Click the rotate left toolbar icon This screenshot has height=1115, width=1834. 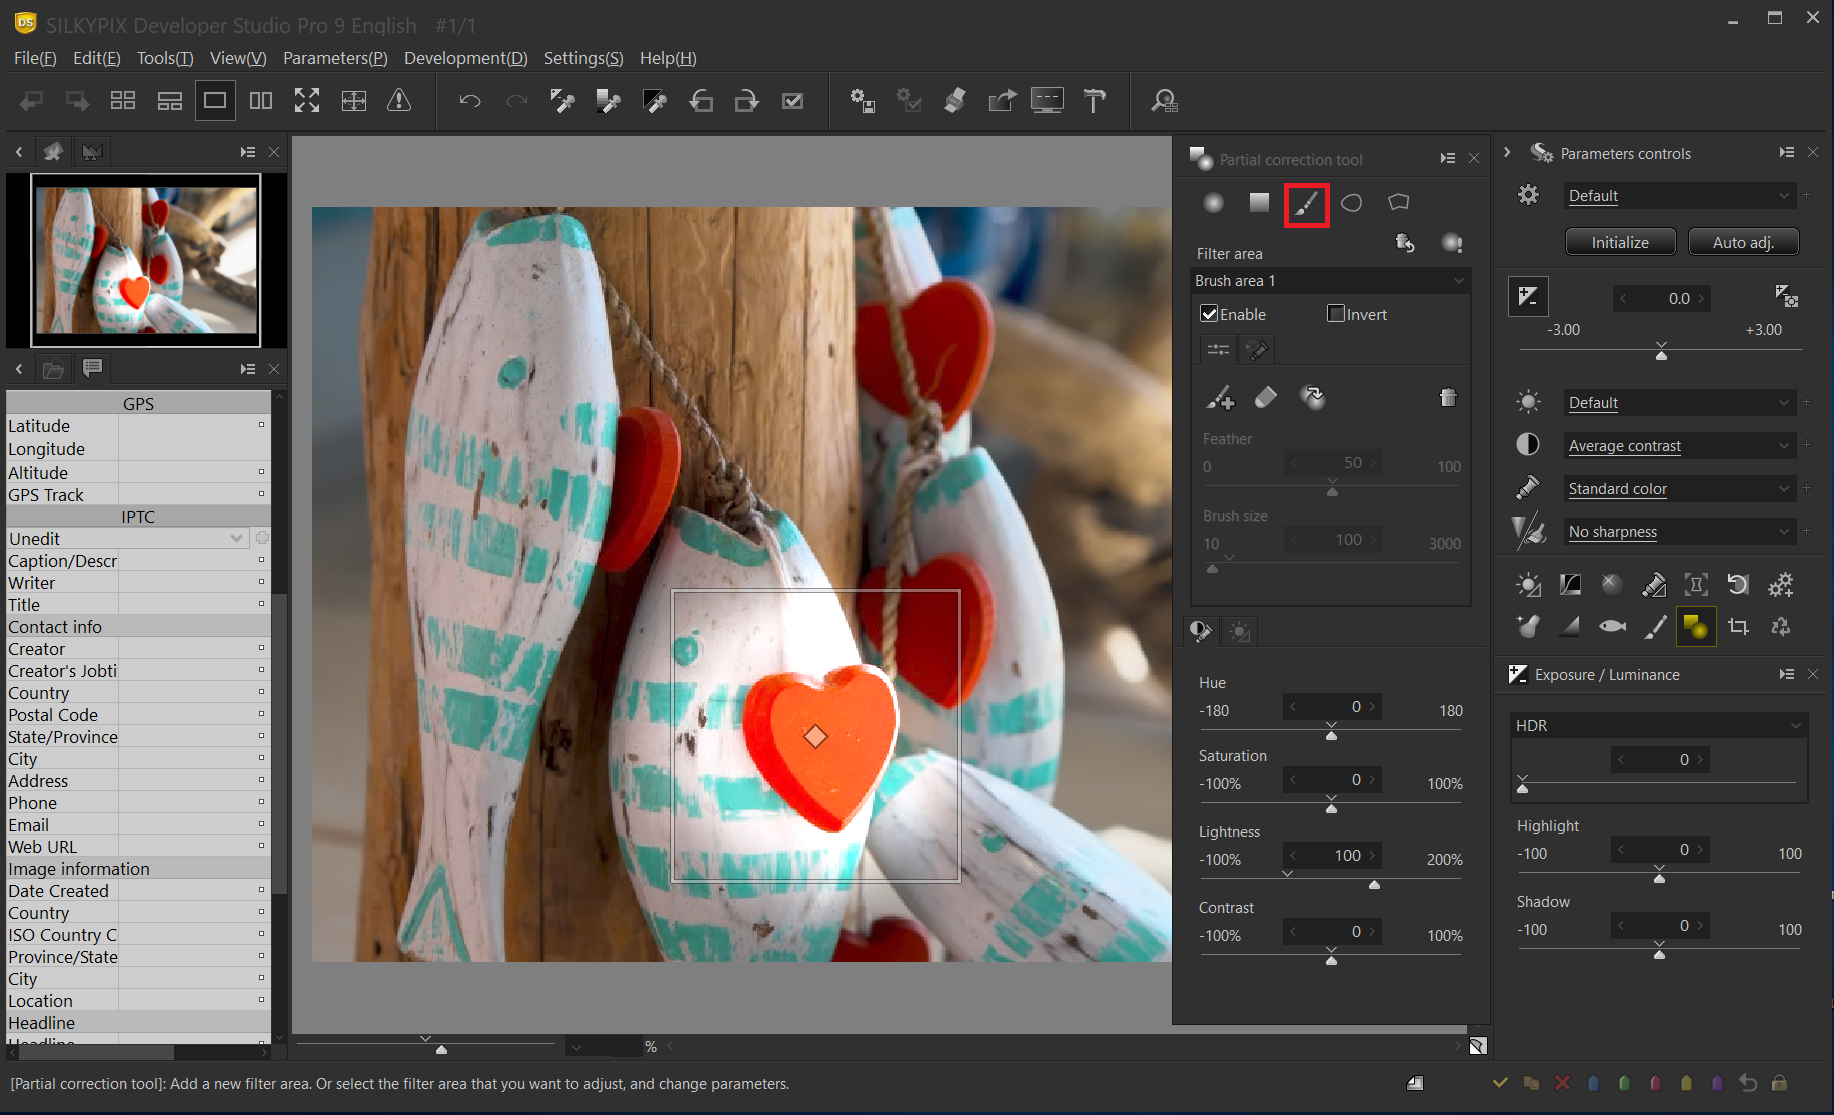pos(701,101)
